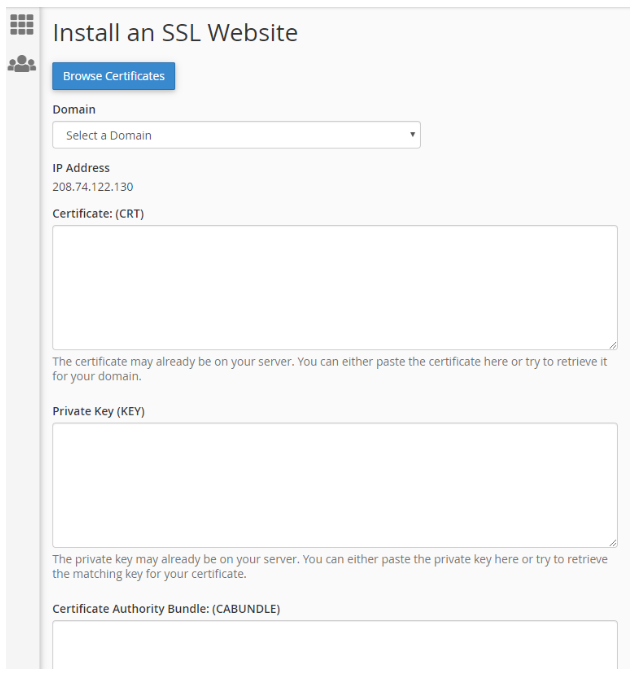This screenshot has width=640, height=683.
Task: Click the Certificate: (CRT) label
Action: coord(98,213)
